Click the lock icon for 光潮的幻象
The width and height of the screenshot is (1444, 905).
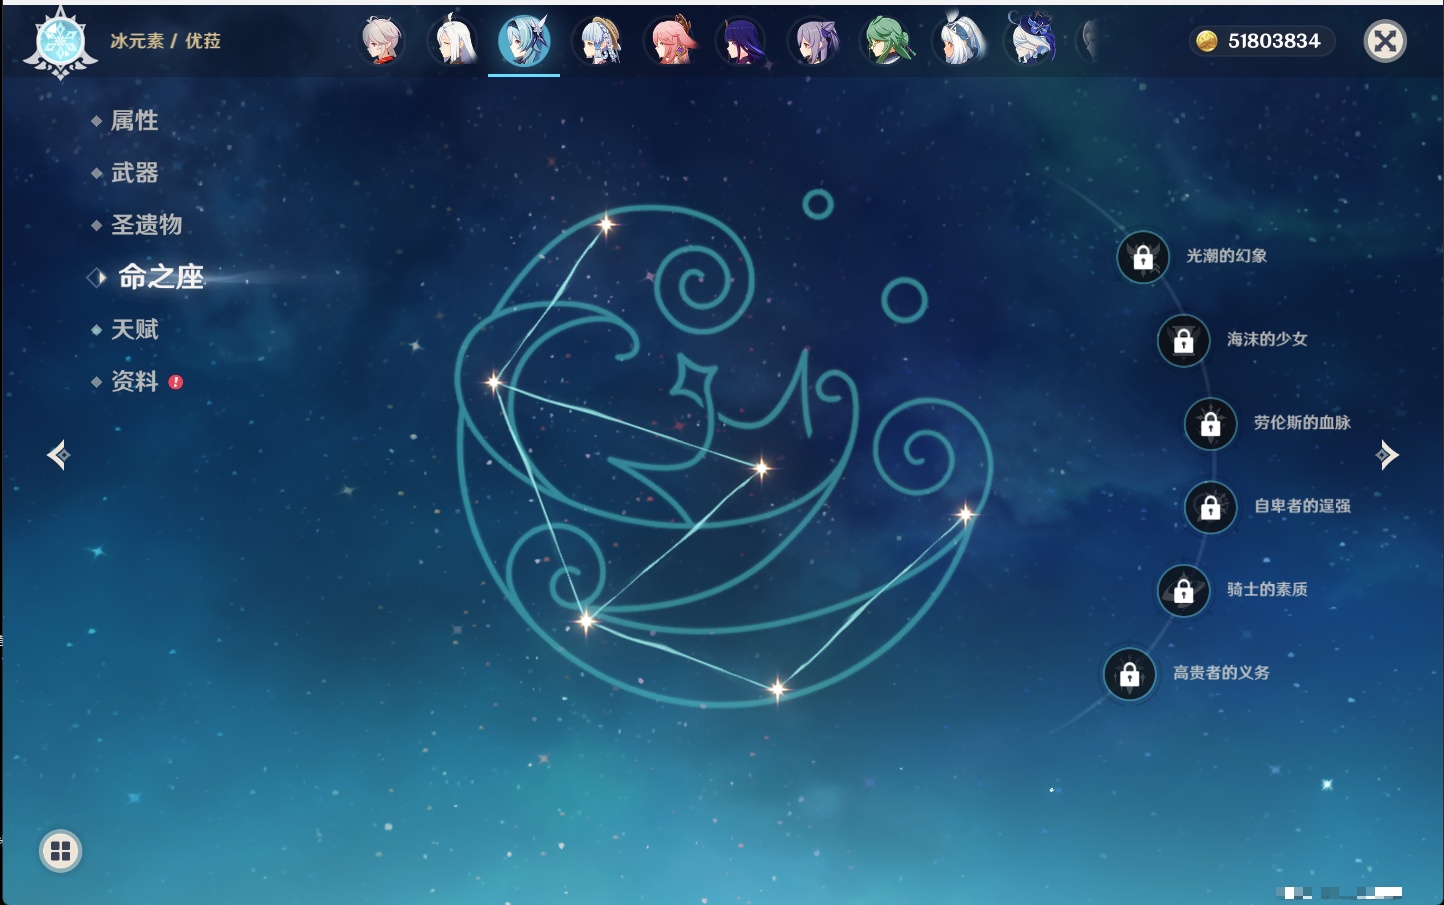coord(1143,258)
